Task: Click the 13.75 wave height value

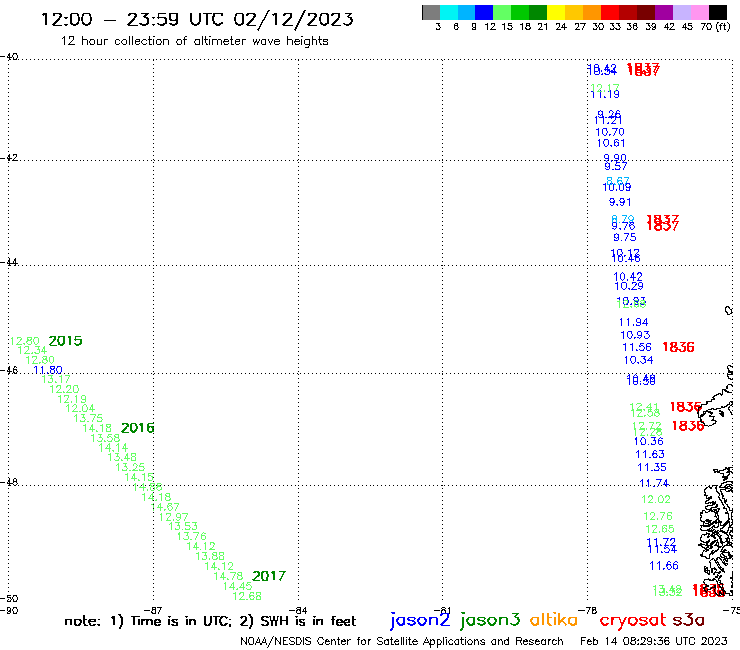Action: click(x=88, y=418)
